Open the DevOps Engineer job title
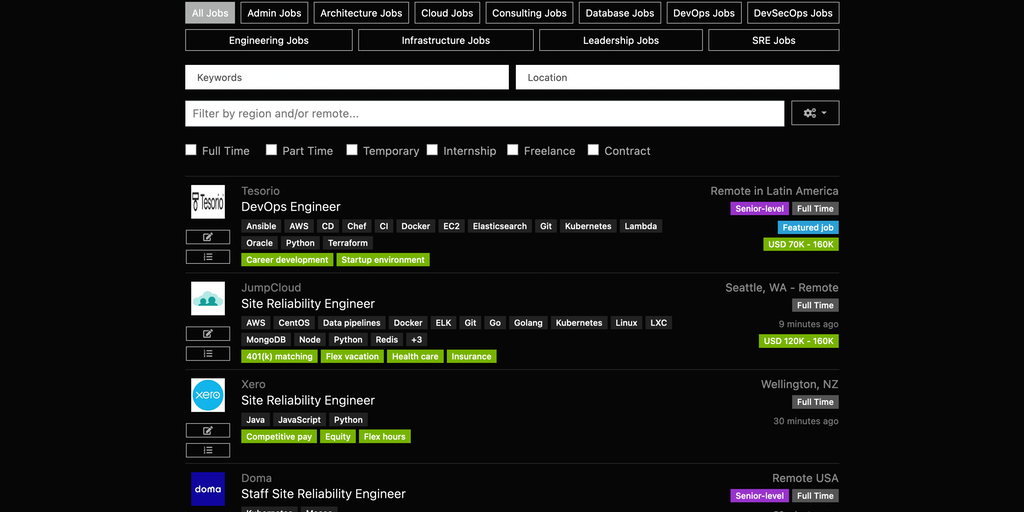Image resolution: width=1024 pixels, height=512 pixels. [x=291, y=207]
